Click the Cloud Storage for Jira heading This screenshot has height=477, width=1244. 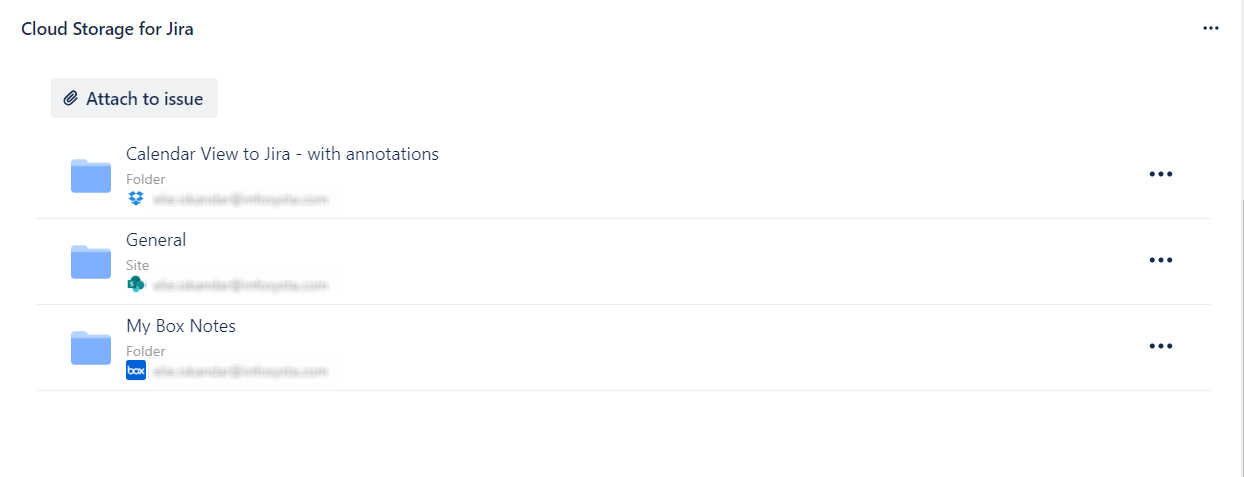pyautogui.click(x=107, y=29)
